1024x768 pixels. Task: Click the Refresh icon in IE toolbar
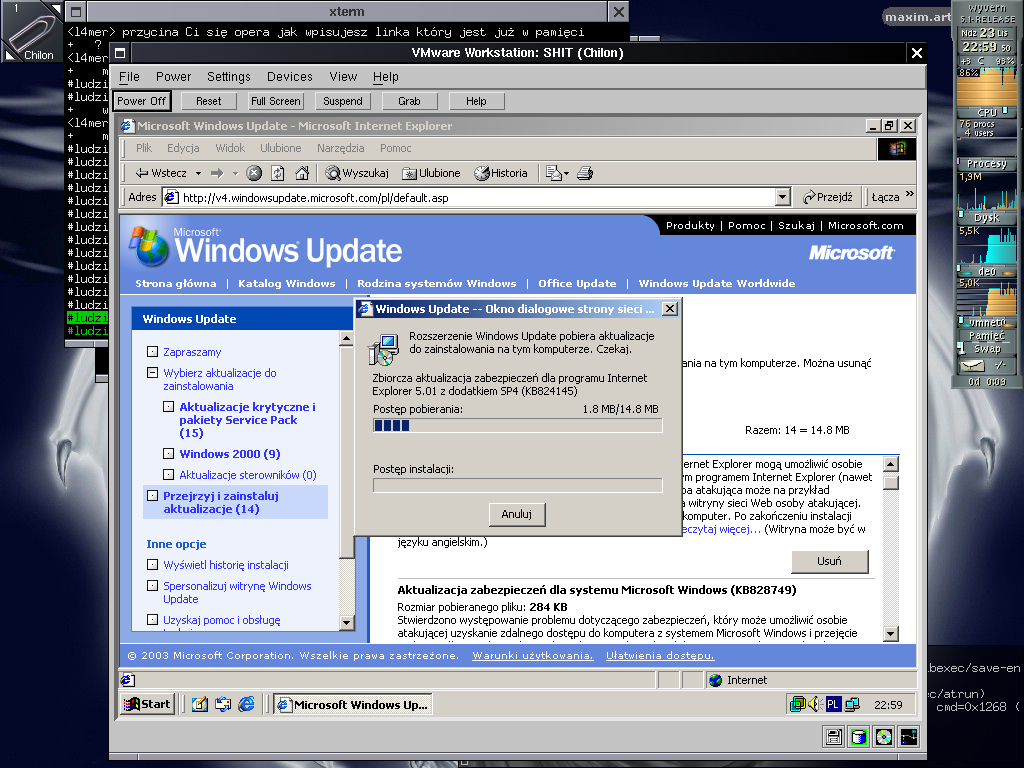point(277,173)
